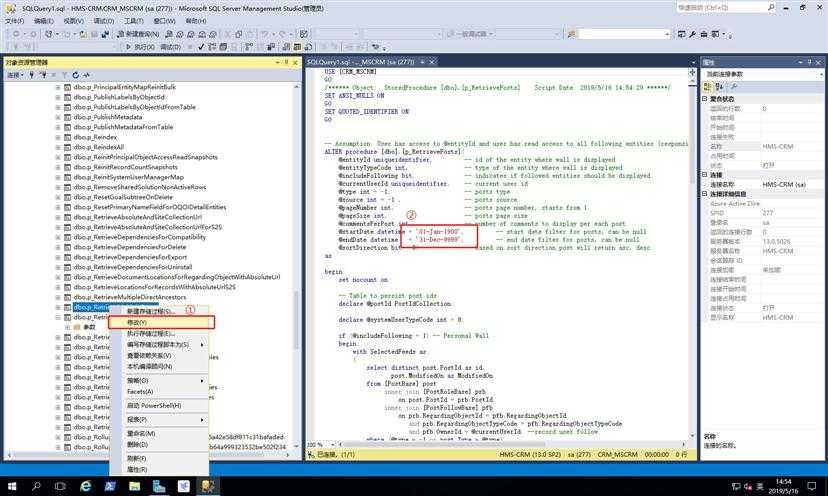
Task: Click the editor split window handle
Action: pyautogui.click(x=692, y=72)
